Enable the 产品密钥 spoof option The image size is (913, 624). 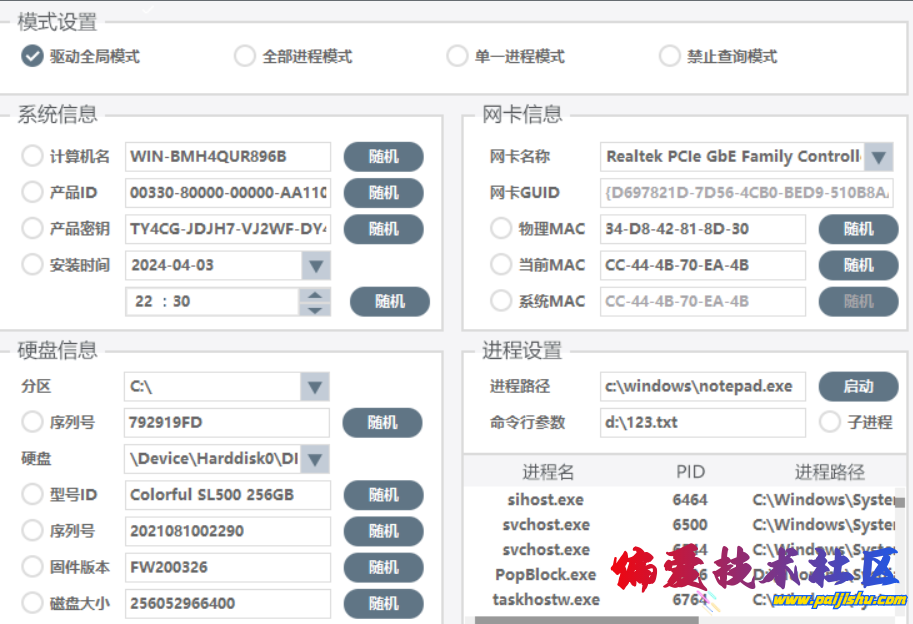coord(31,229)
